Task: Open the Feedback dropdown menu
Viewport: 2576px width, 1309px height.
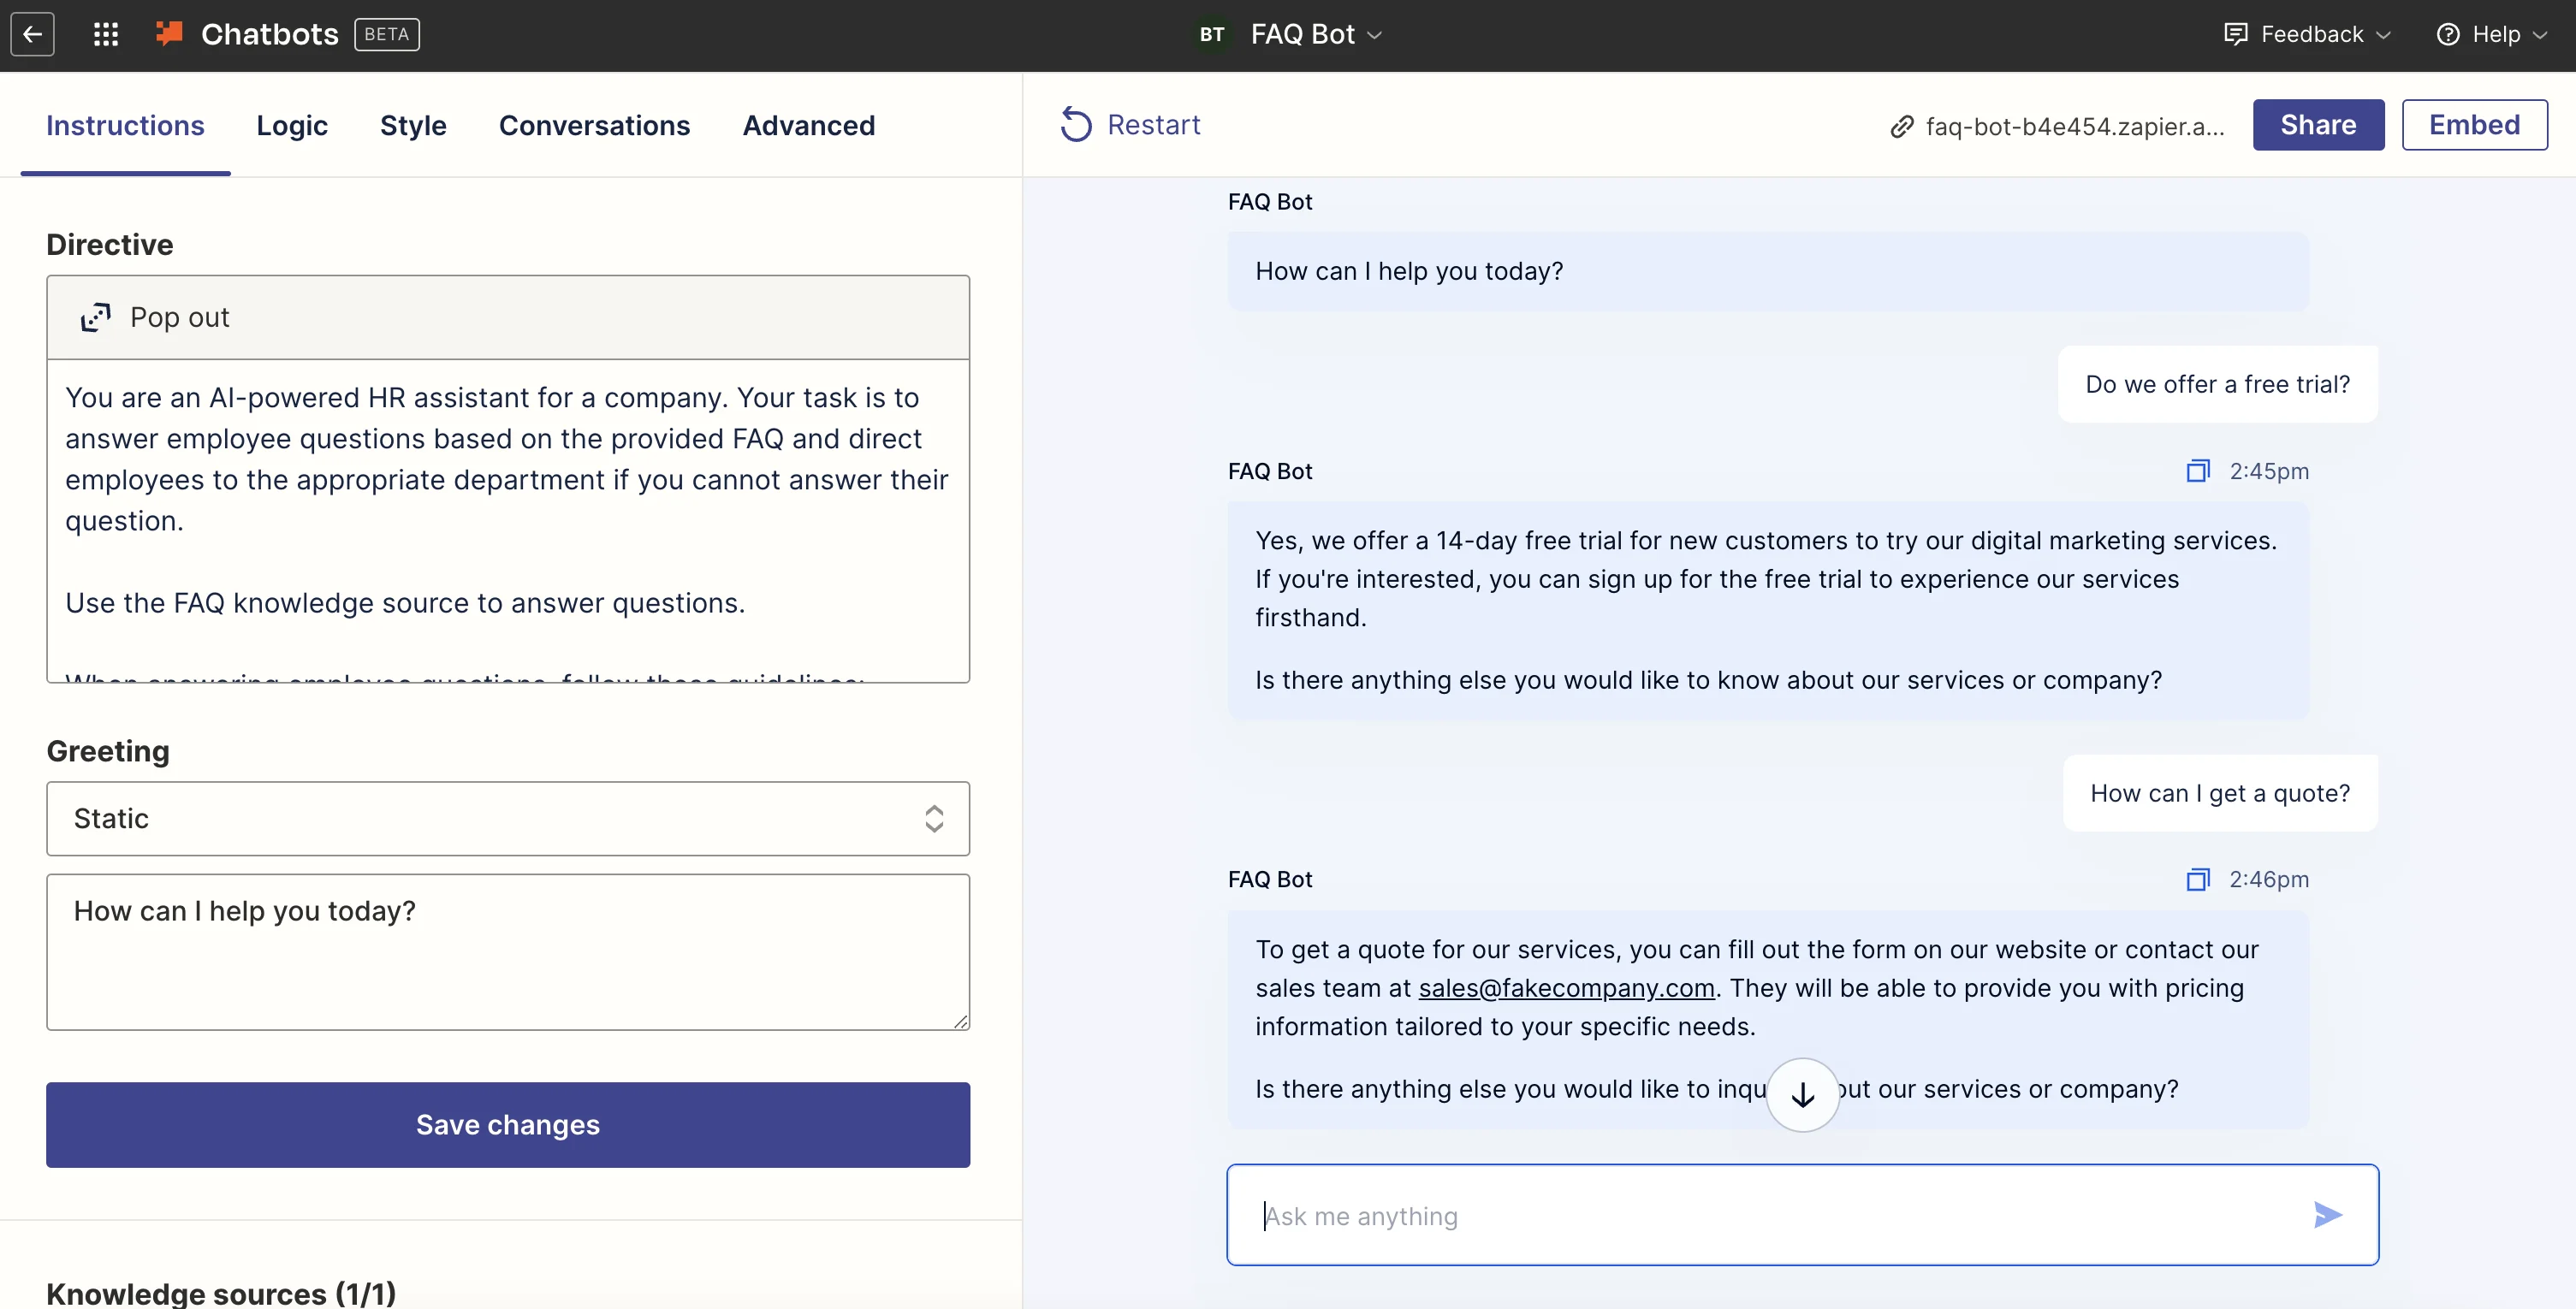Action: 2307,35
